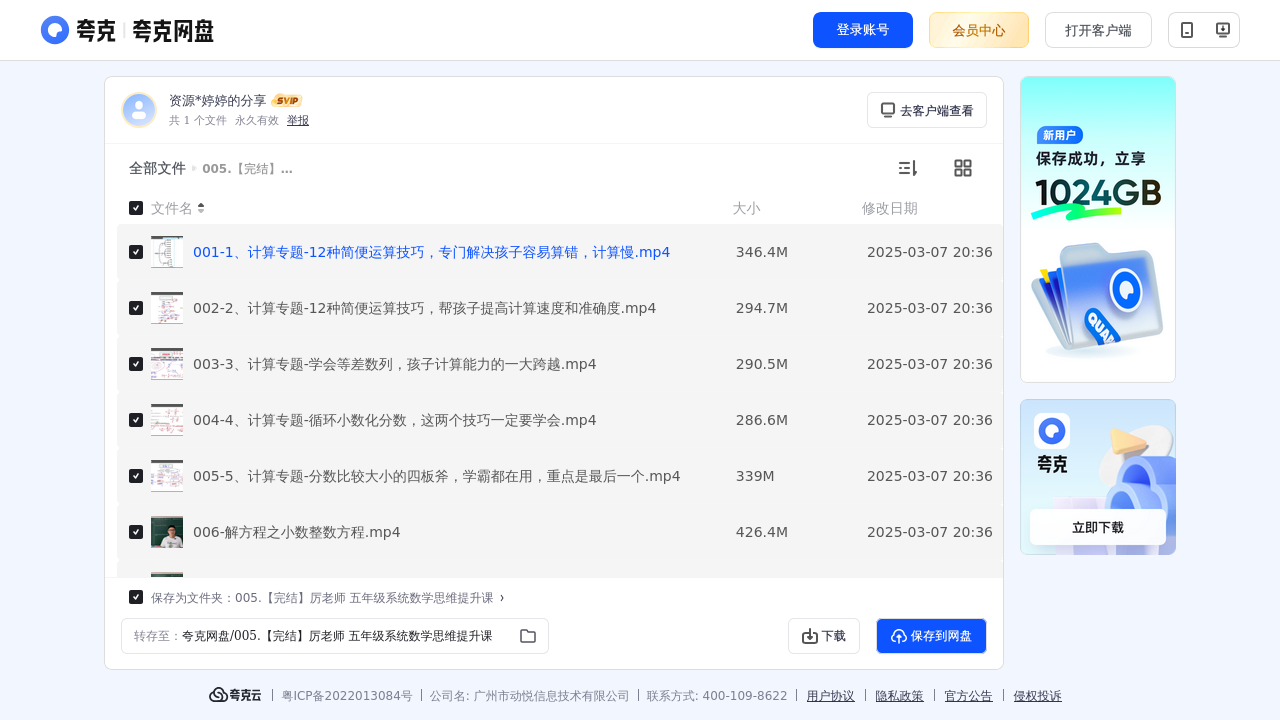The width and height of the screenshot is (1280, 720).
Task: Click the 346.4M size value
Action: [762, 252]
